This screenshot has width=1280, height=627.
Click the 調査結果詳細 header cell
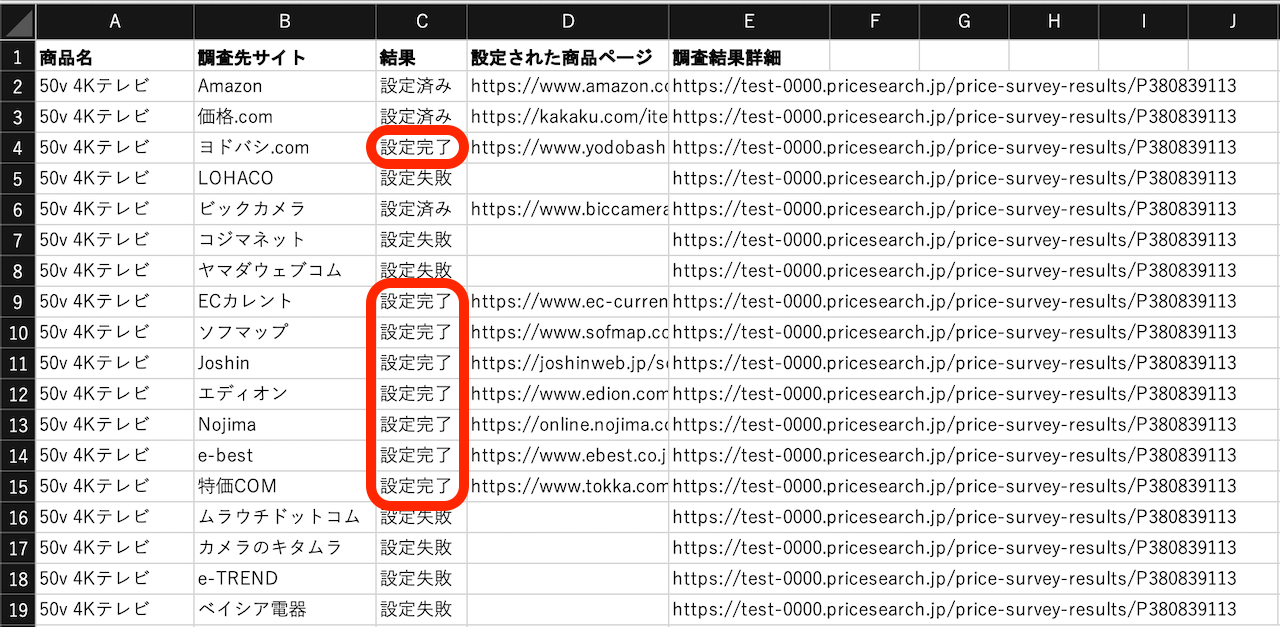749,56
